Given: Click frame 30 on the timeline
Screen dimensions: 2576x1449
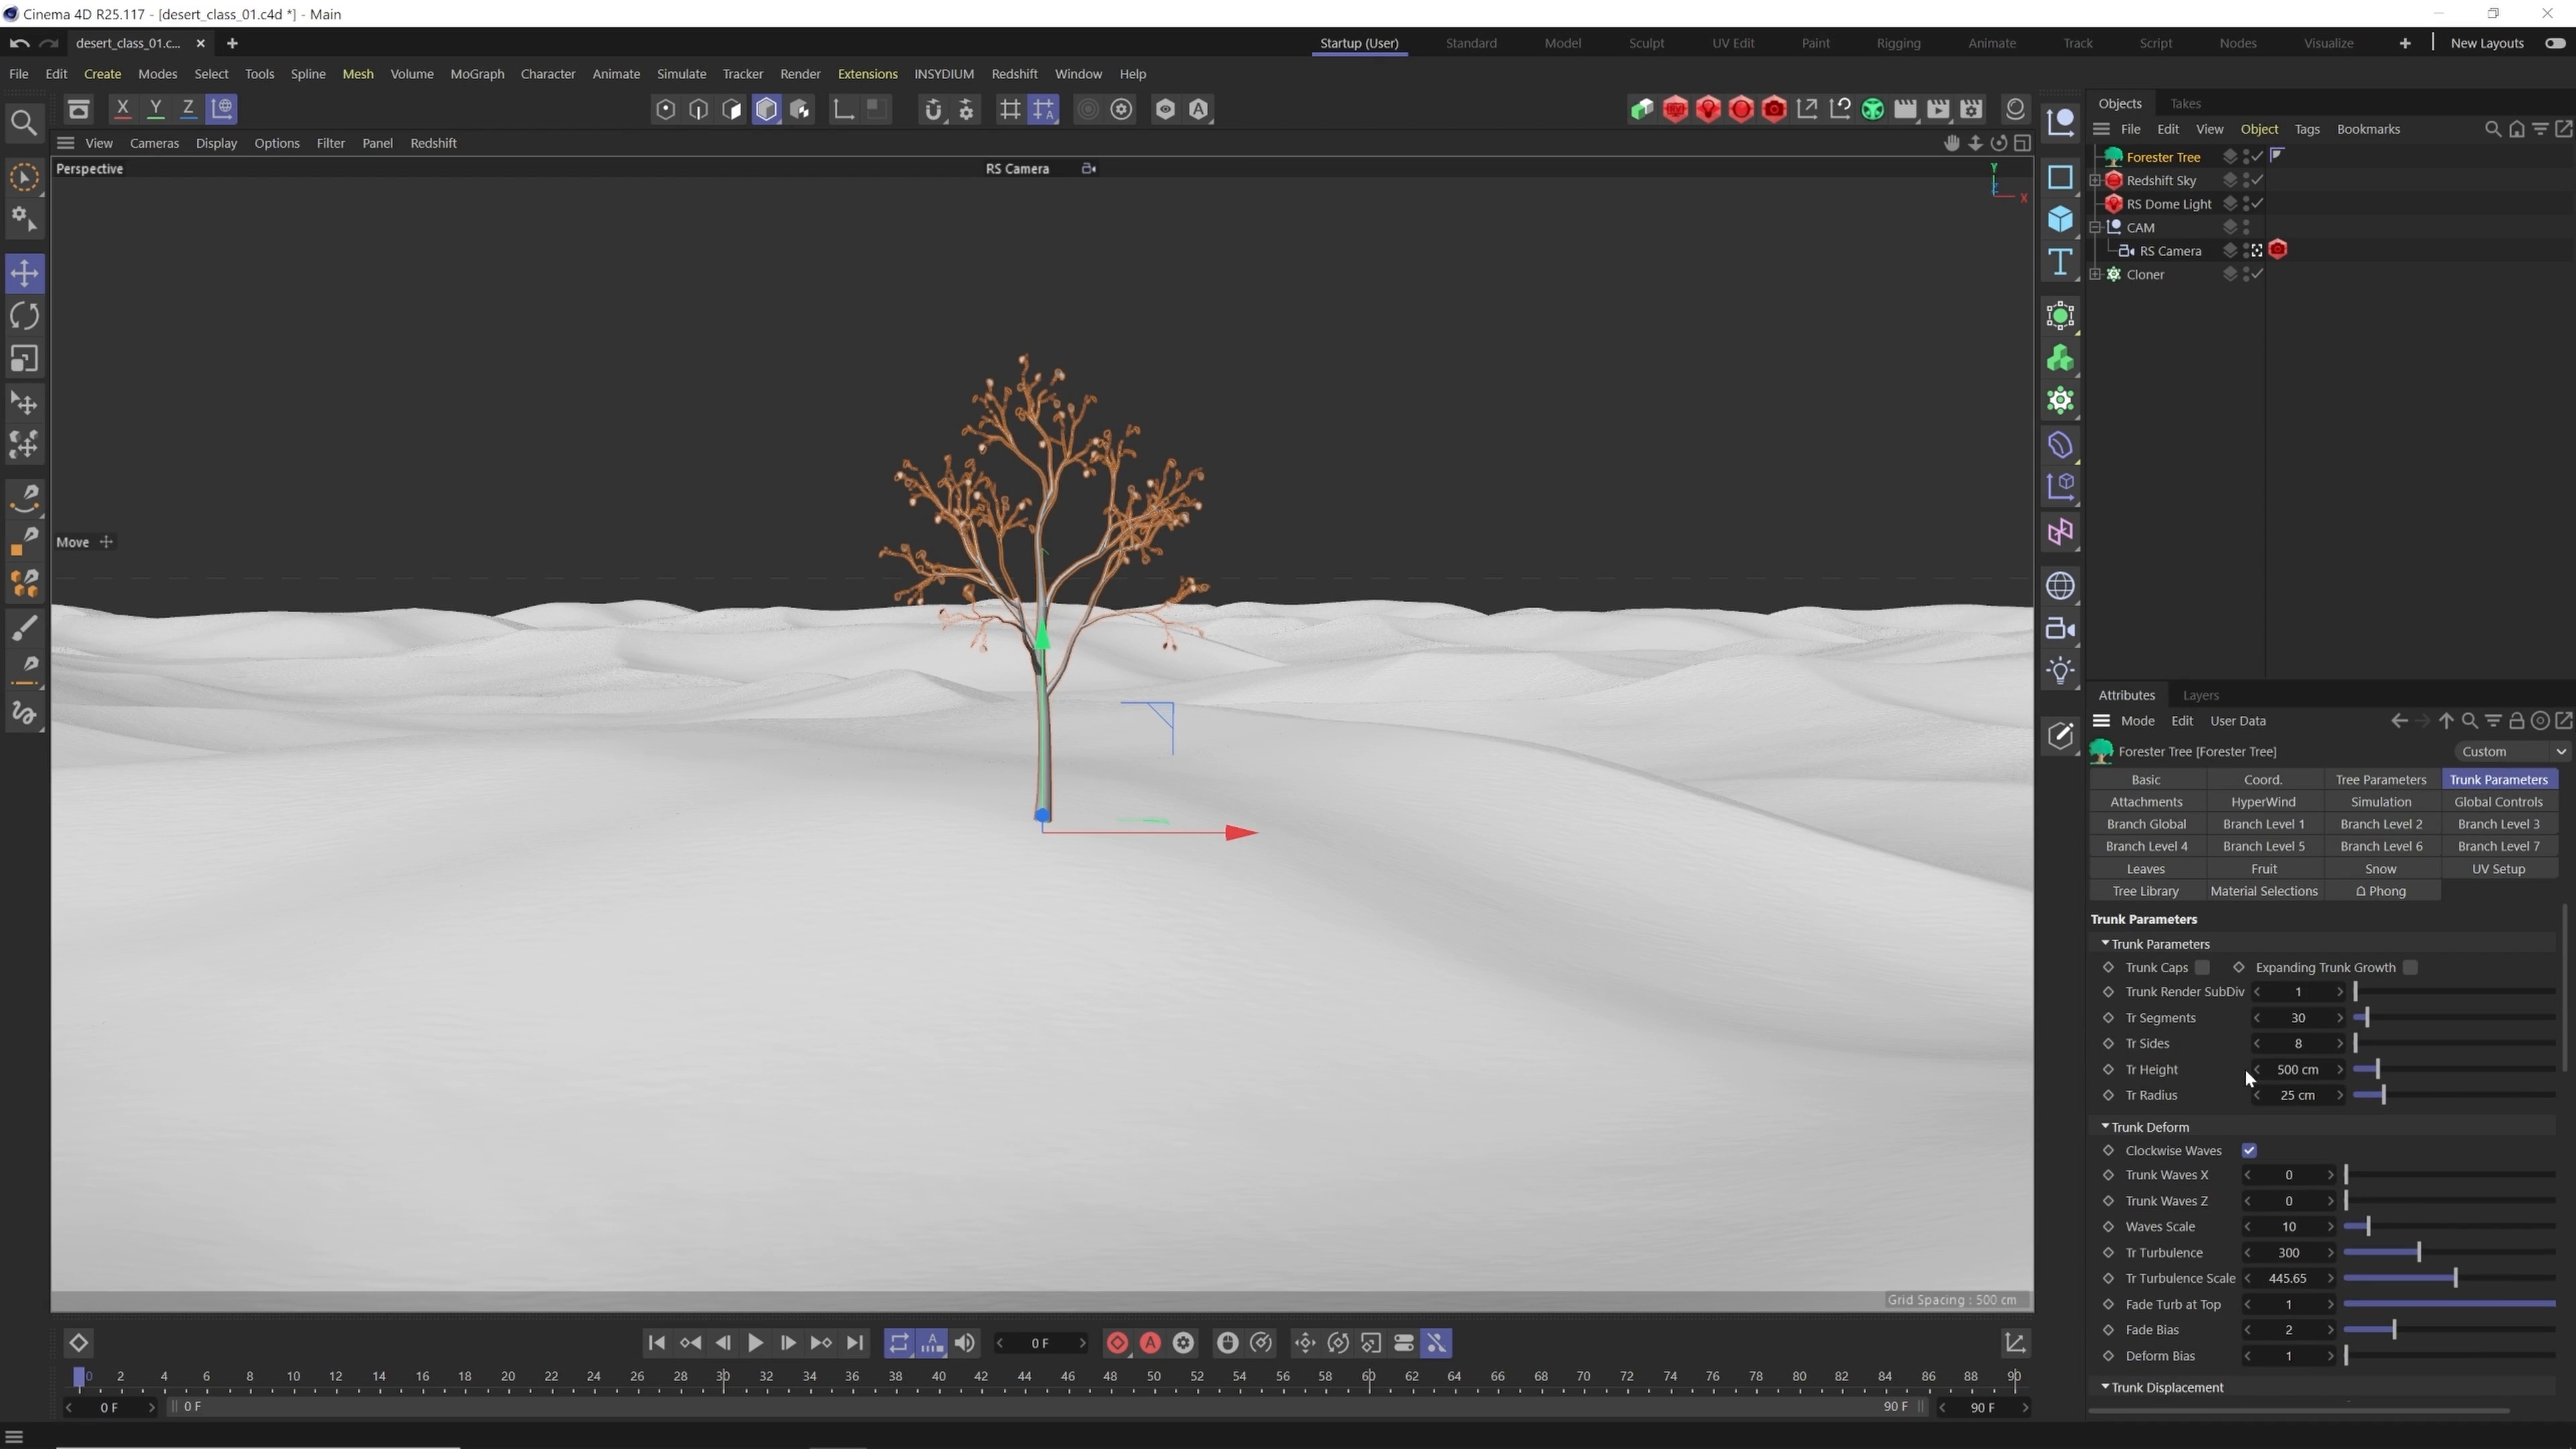Looking at the screenshot, I should tap(723, 1377).
